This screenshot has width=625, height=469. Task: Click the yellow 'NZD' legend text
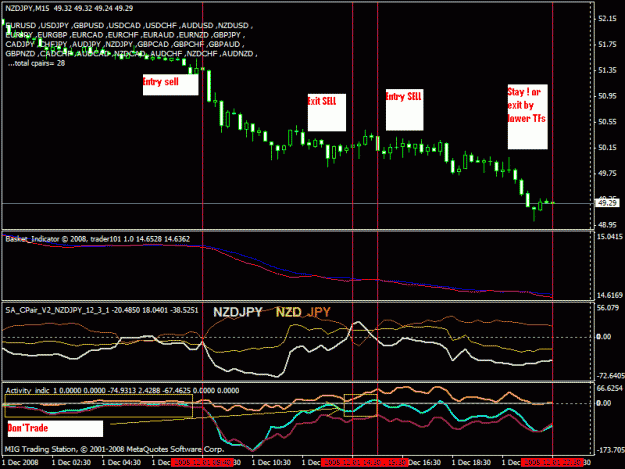coord(289,312)
